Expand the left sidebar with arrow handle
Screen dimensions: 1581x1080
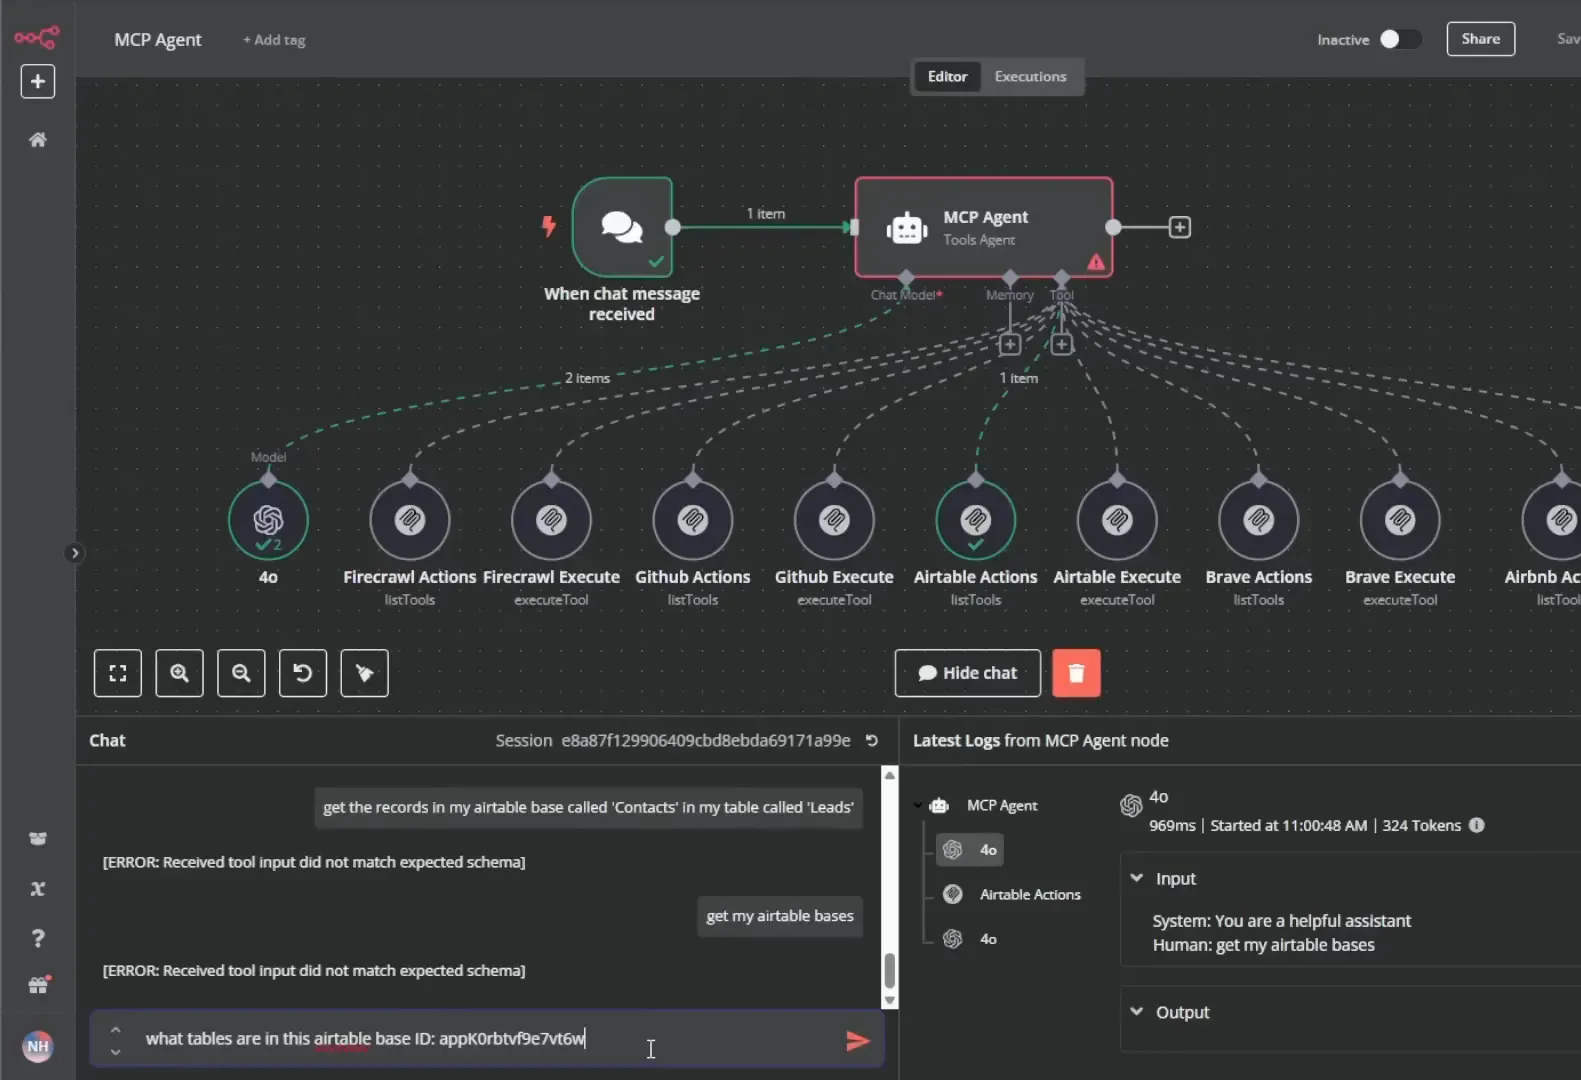coord(74,553)
